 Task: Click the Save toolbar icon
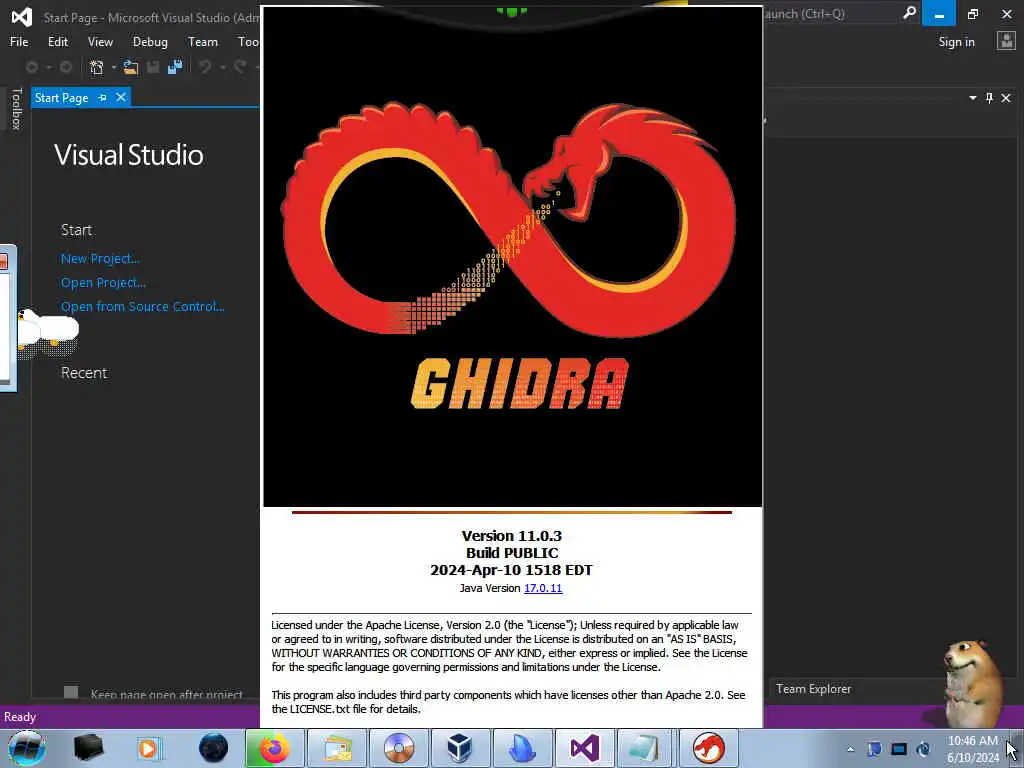point(153,67)
